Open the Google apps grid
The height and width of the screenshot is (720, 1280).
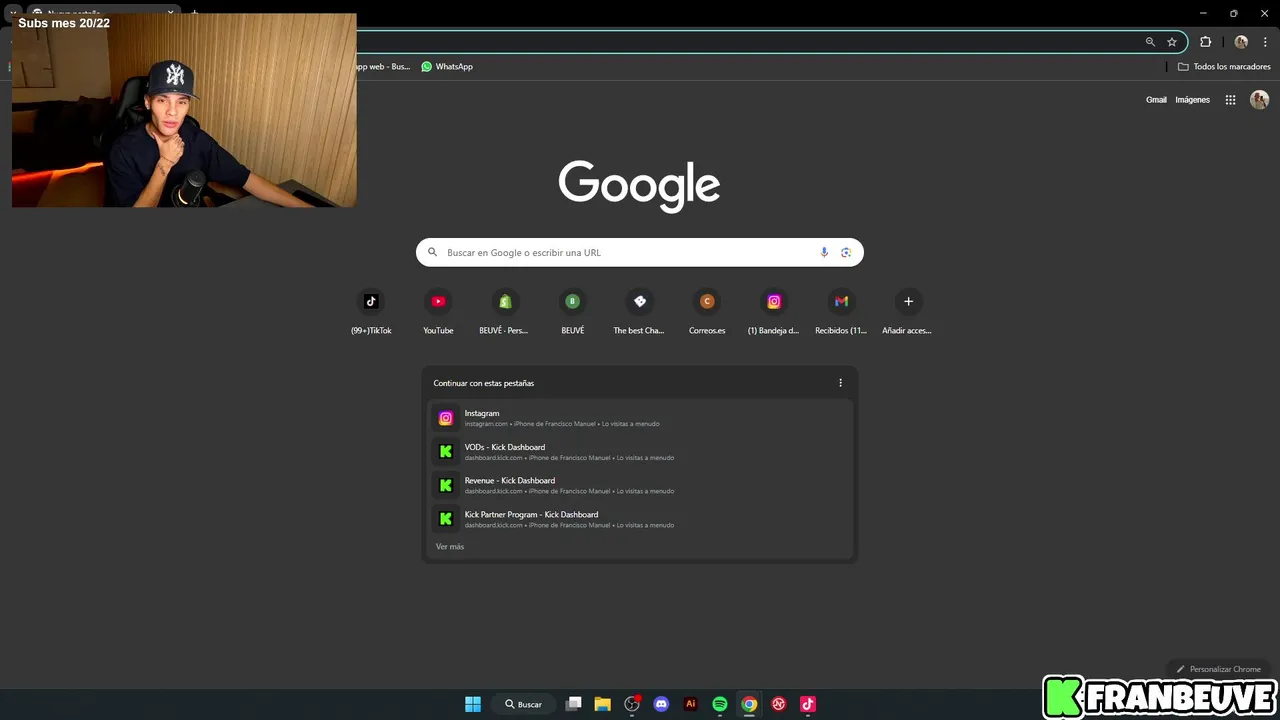point(1231,100)
